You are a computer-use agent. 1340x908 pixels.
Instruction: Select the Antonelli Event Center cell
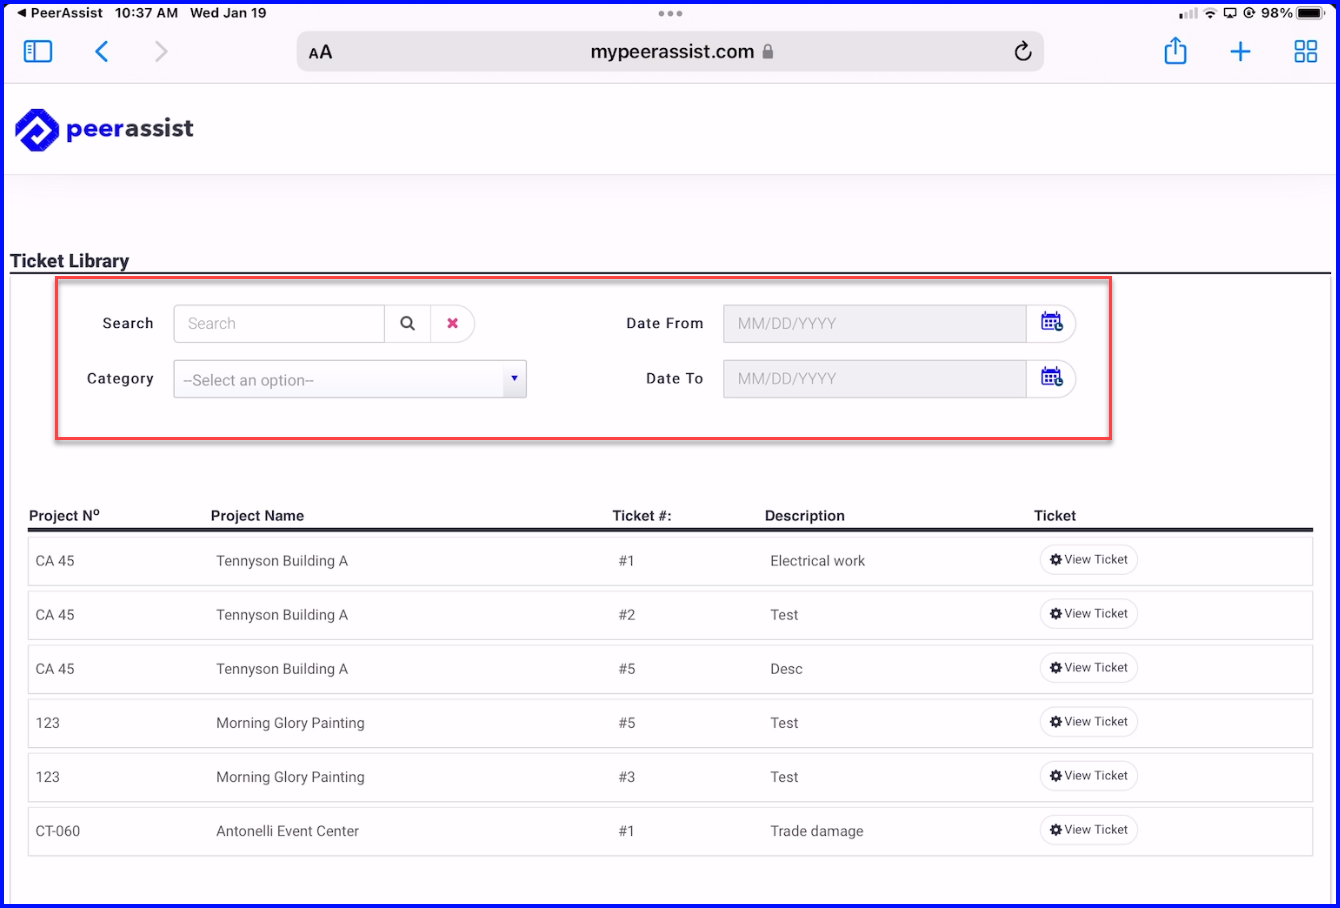(287, 831)
